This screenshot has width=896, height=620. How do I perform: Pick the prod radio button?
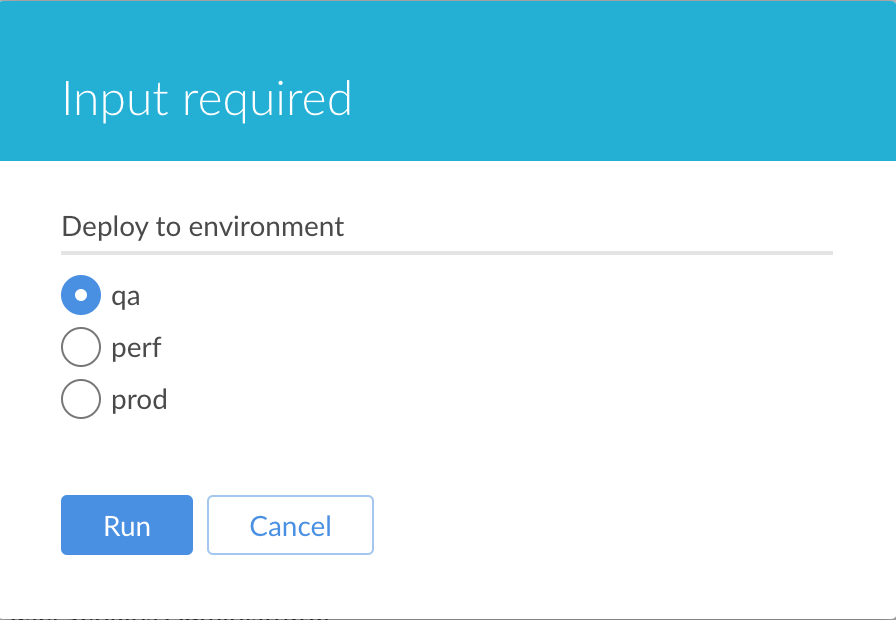coord(81,400)
